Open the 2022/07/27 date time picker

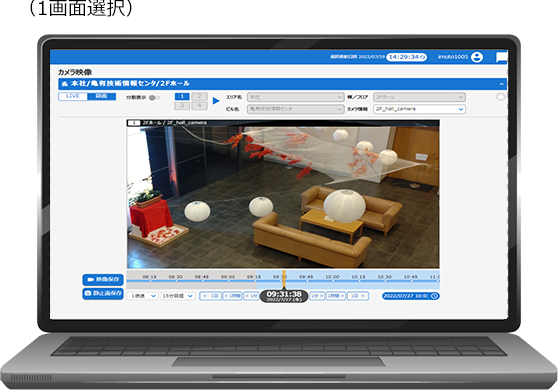click(411, 296)
